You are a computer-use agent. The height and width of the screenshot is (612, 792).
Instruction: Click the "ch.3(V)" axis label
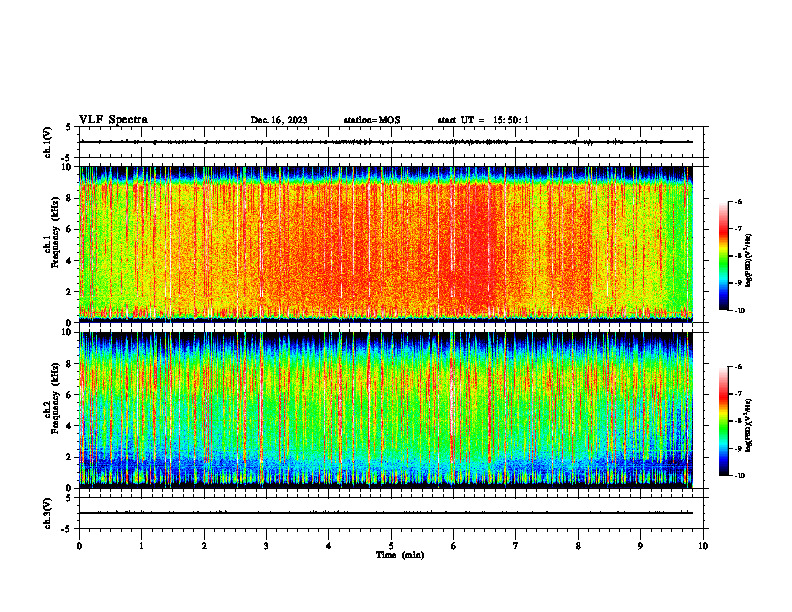click(x=48, y=513)
